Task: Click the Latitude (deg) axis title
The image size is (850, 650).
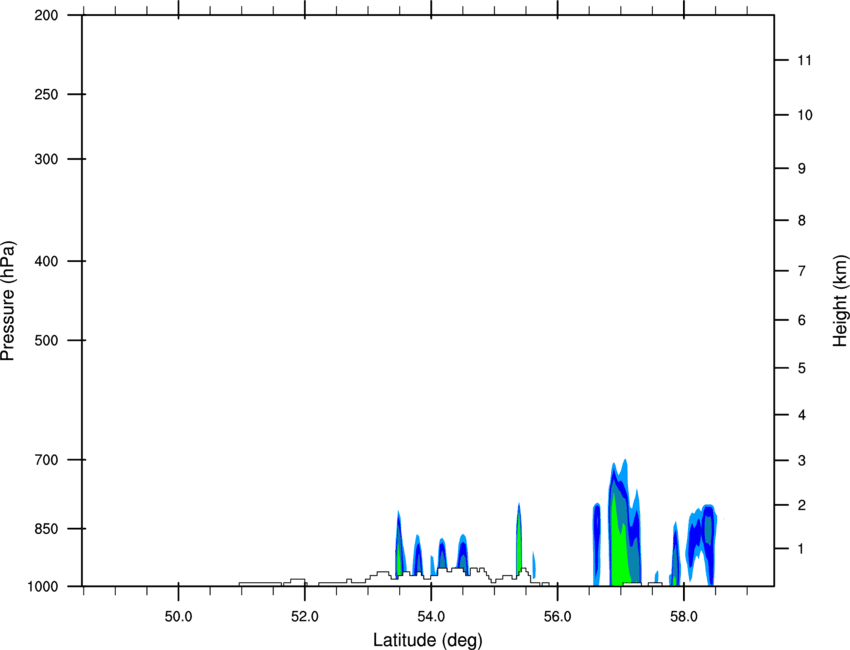Action: [427, 640]
